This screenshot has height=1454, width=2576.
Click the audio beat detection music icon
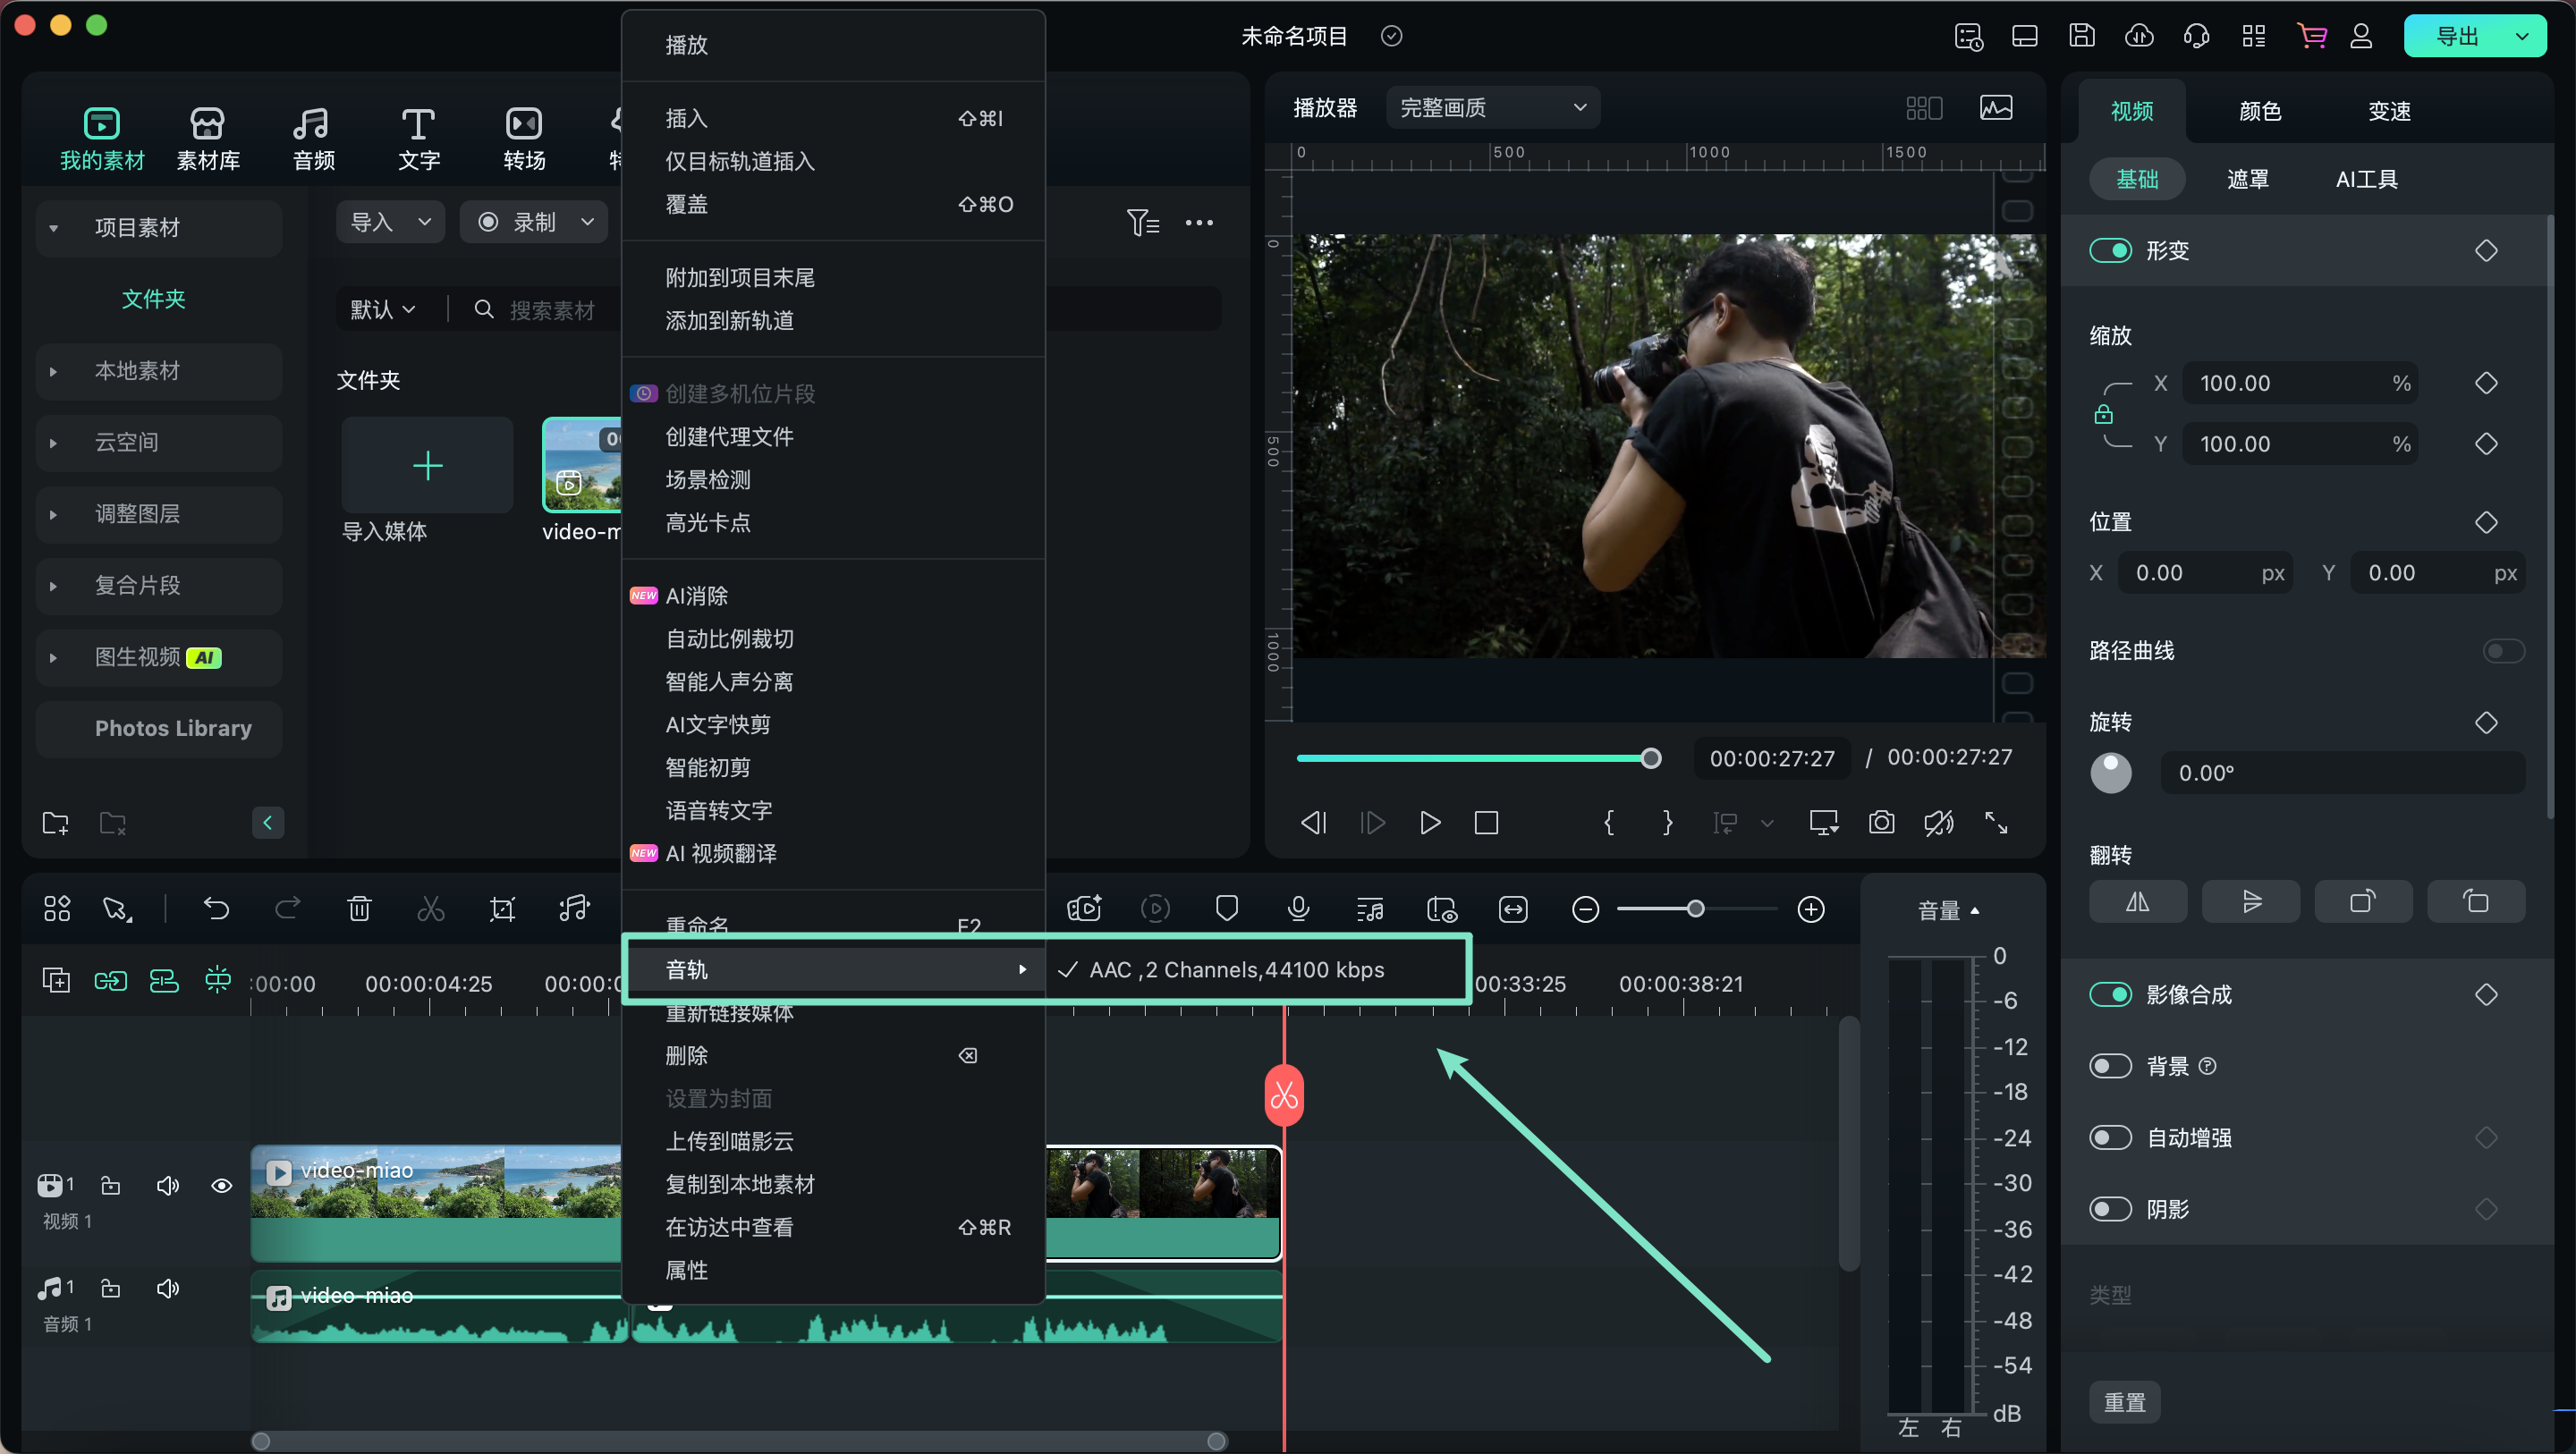[x=574, y=909]
